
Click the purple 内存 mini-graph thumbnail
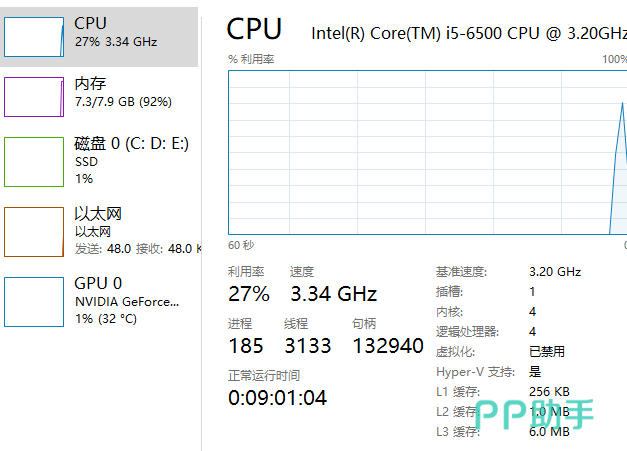coord(34,97)
